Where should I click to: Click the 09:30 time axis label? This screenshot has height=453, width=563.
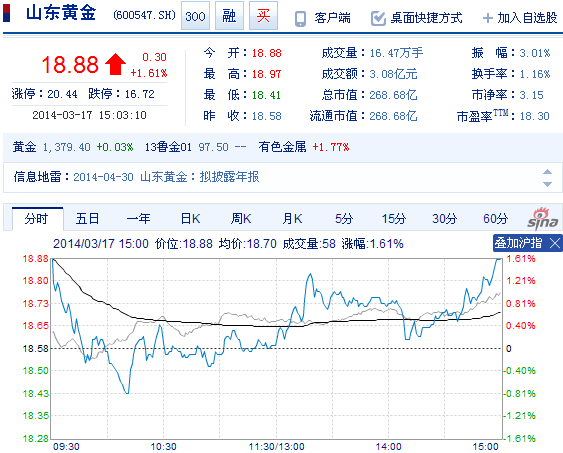66,447
